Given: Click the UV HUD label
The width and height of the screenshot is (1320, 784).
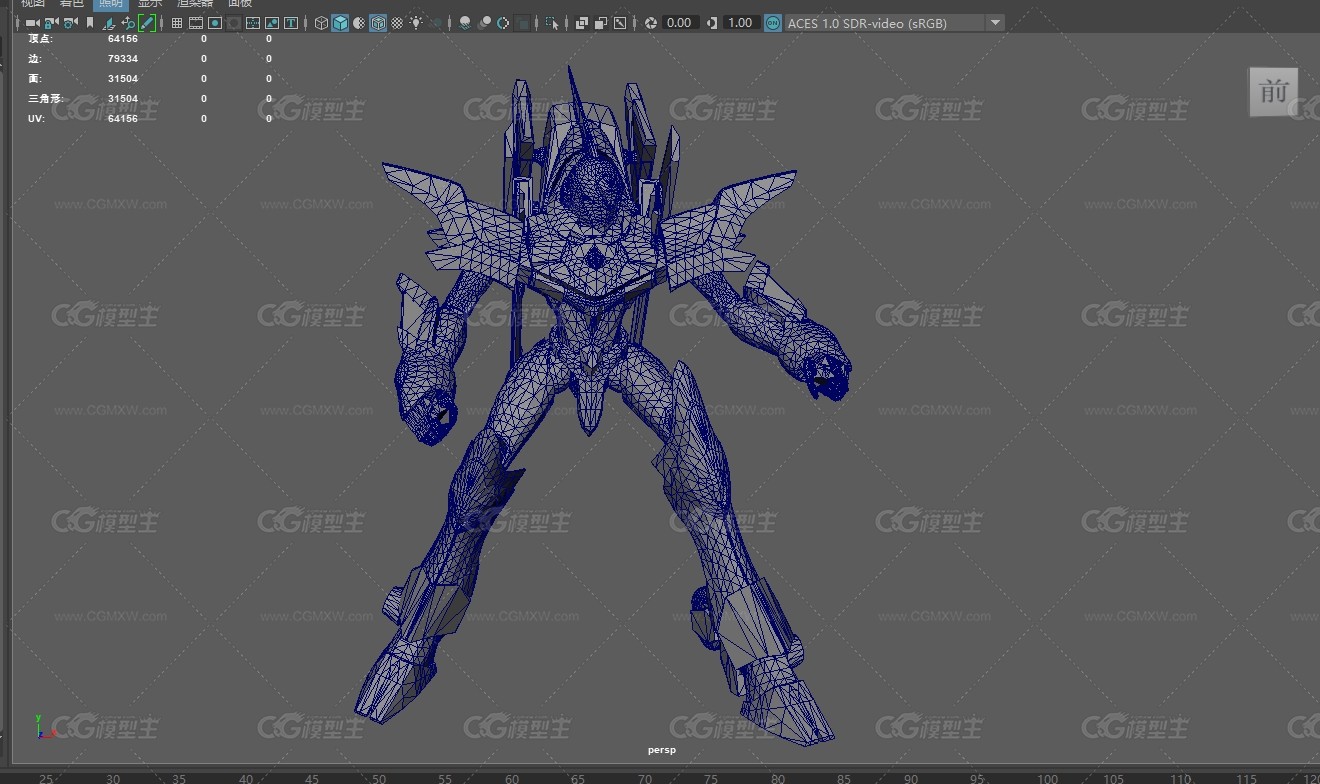Looking at the screenshot, I should [36, 119].
